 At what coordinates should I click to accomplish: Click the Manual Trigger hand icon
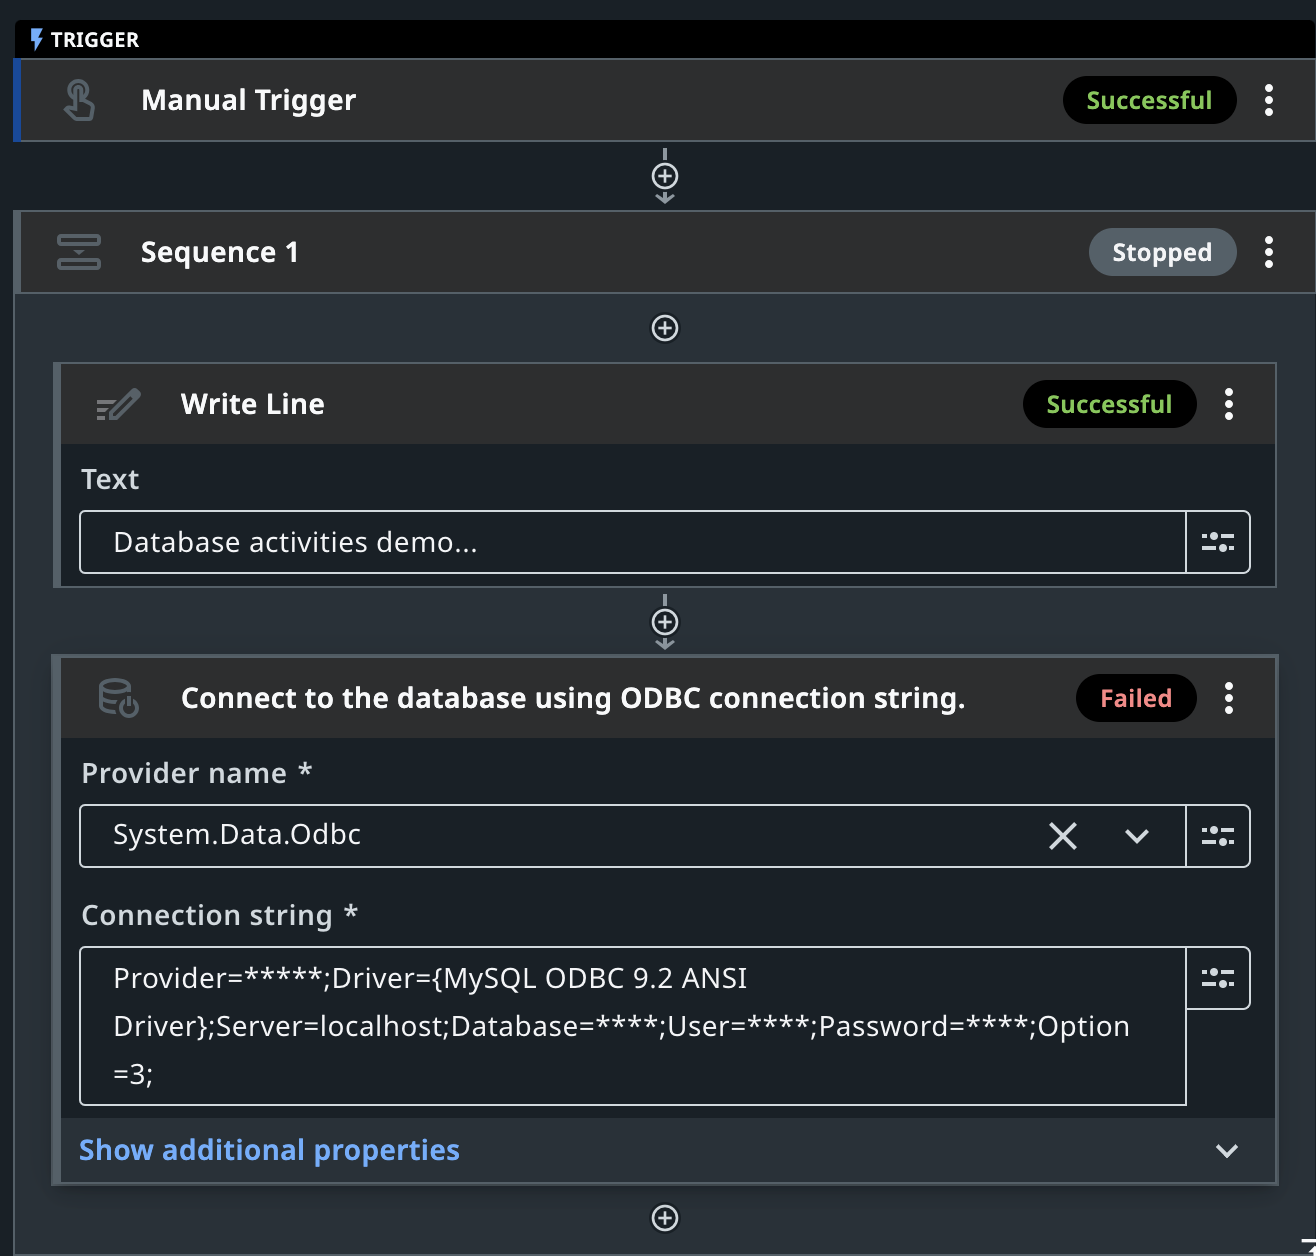(79, 101)
